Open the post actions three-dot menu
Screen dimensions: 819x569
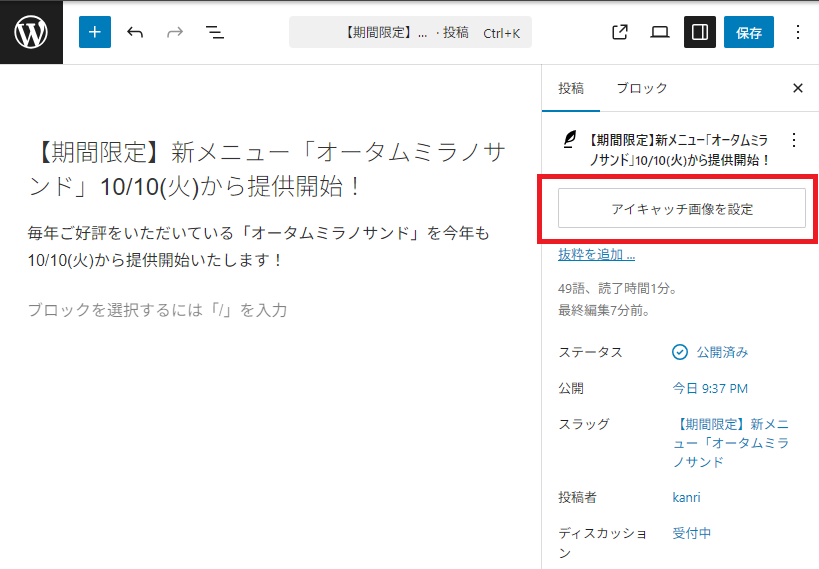(794, 140)
